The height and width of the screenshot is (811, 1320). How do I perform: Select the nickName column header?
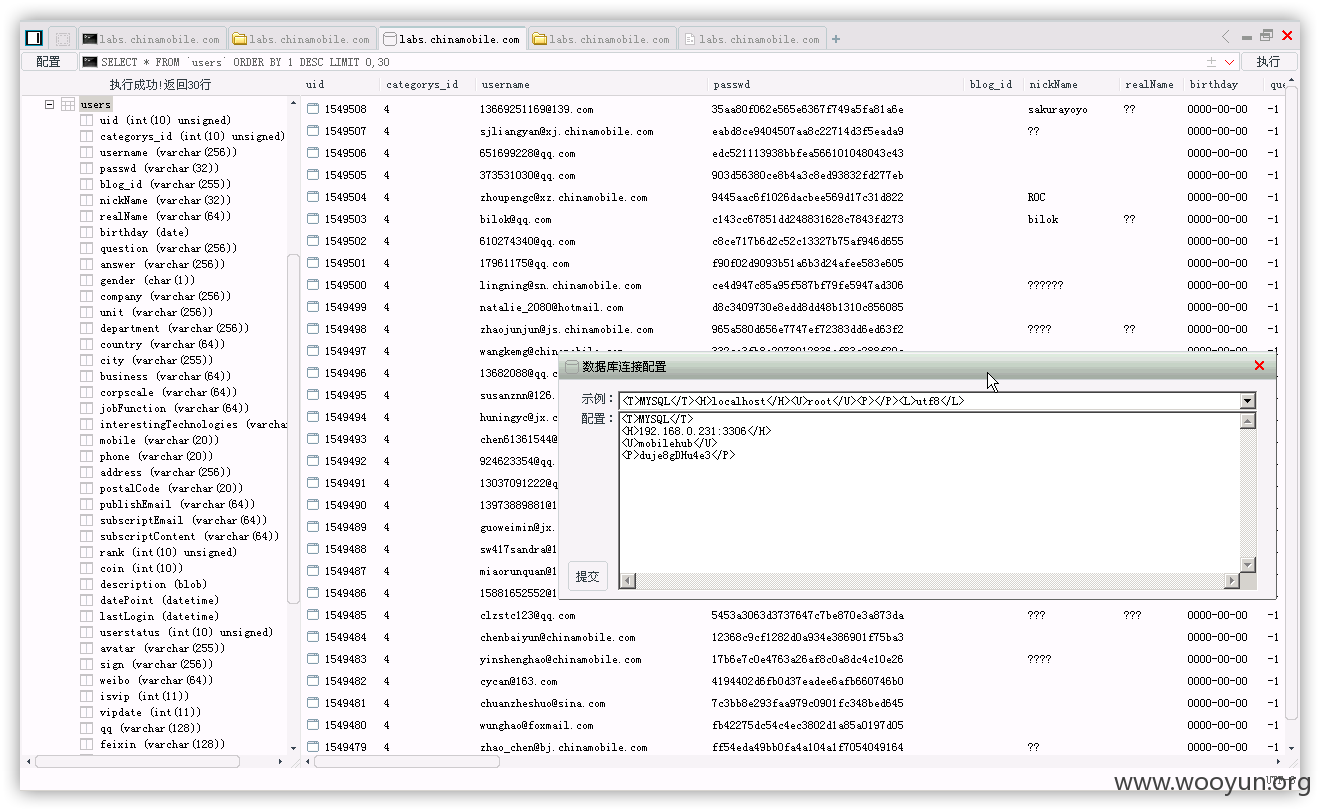click(1070, 85)
